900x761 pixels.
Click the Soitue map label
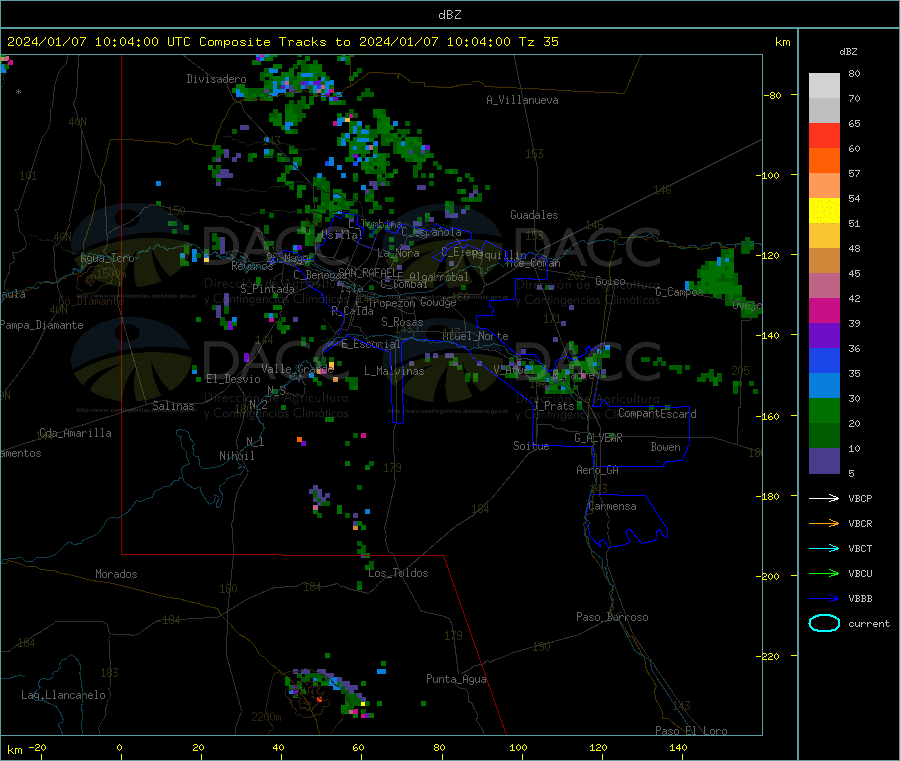531,445
